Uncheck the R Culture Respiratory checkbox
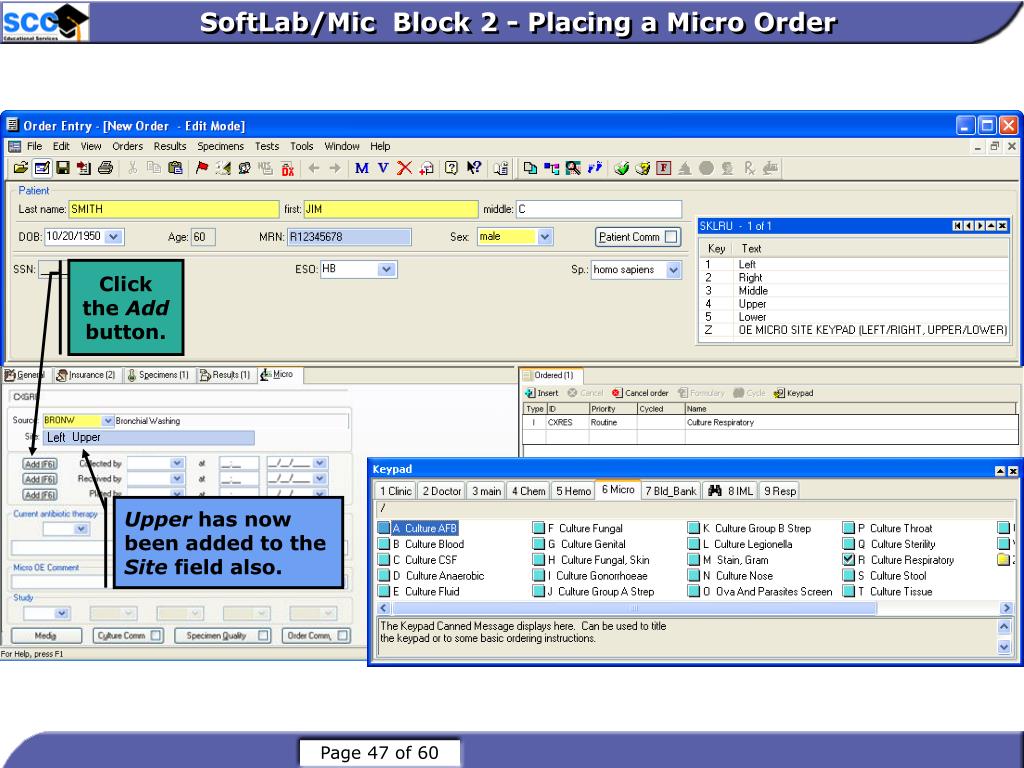The width and height of the screenshot is (1024, 768). click(848, 560)
